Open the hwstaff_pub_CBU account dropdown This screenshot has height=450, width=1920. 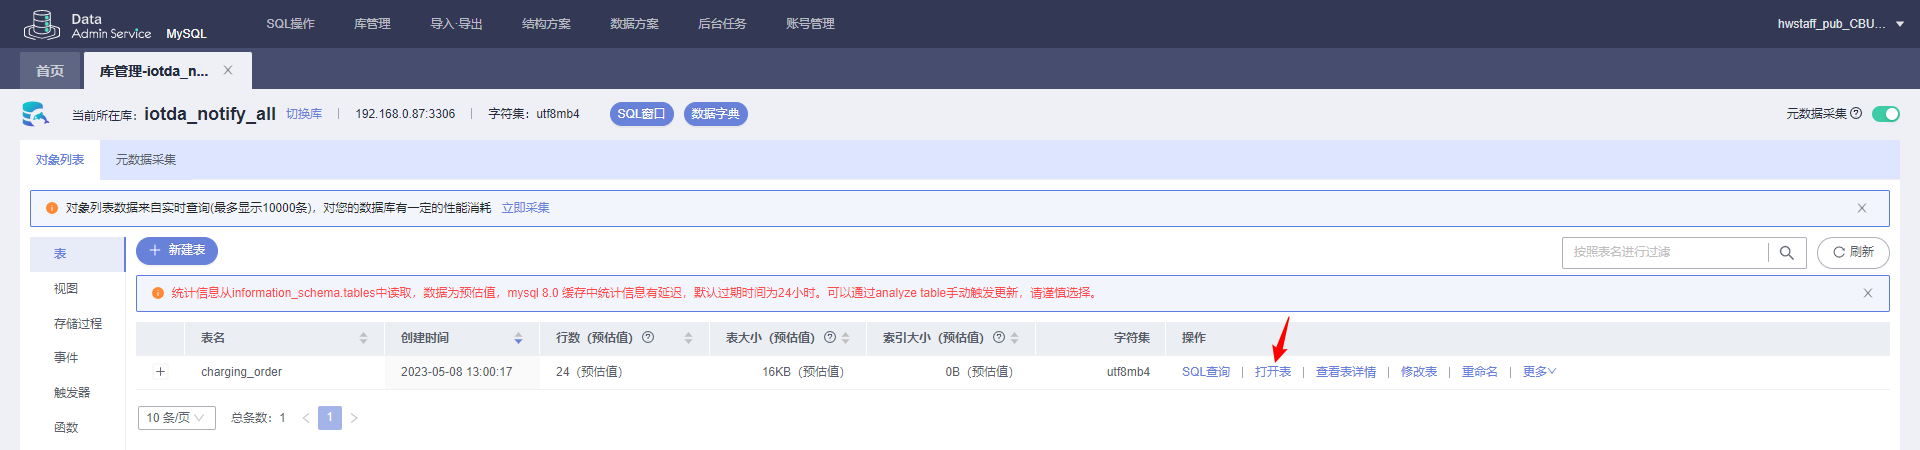[x=1840, y=24]
